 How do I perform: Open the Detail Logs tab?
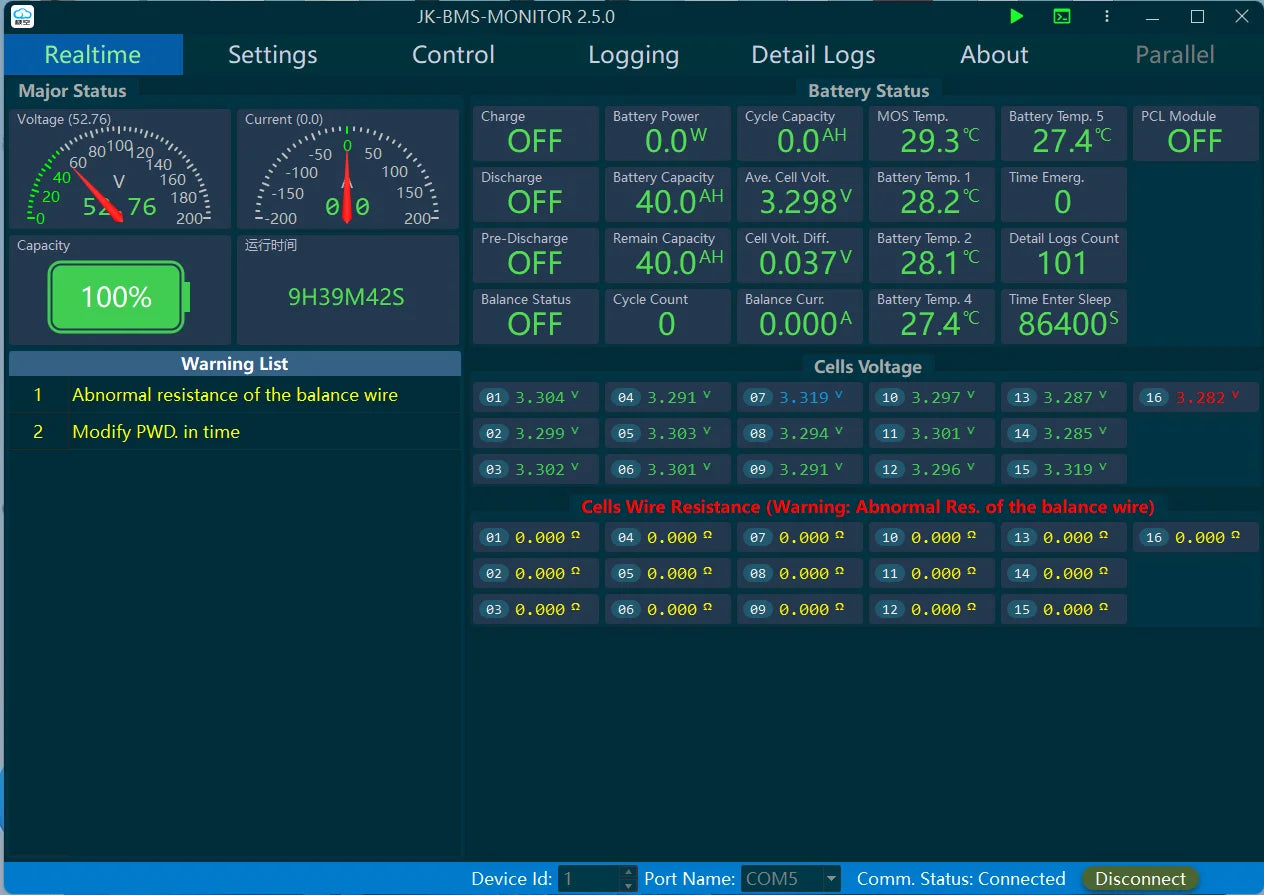(x=813, y=55)
